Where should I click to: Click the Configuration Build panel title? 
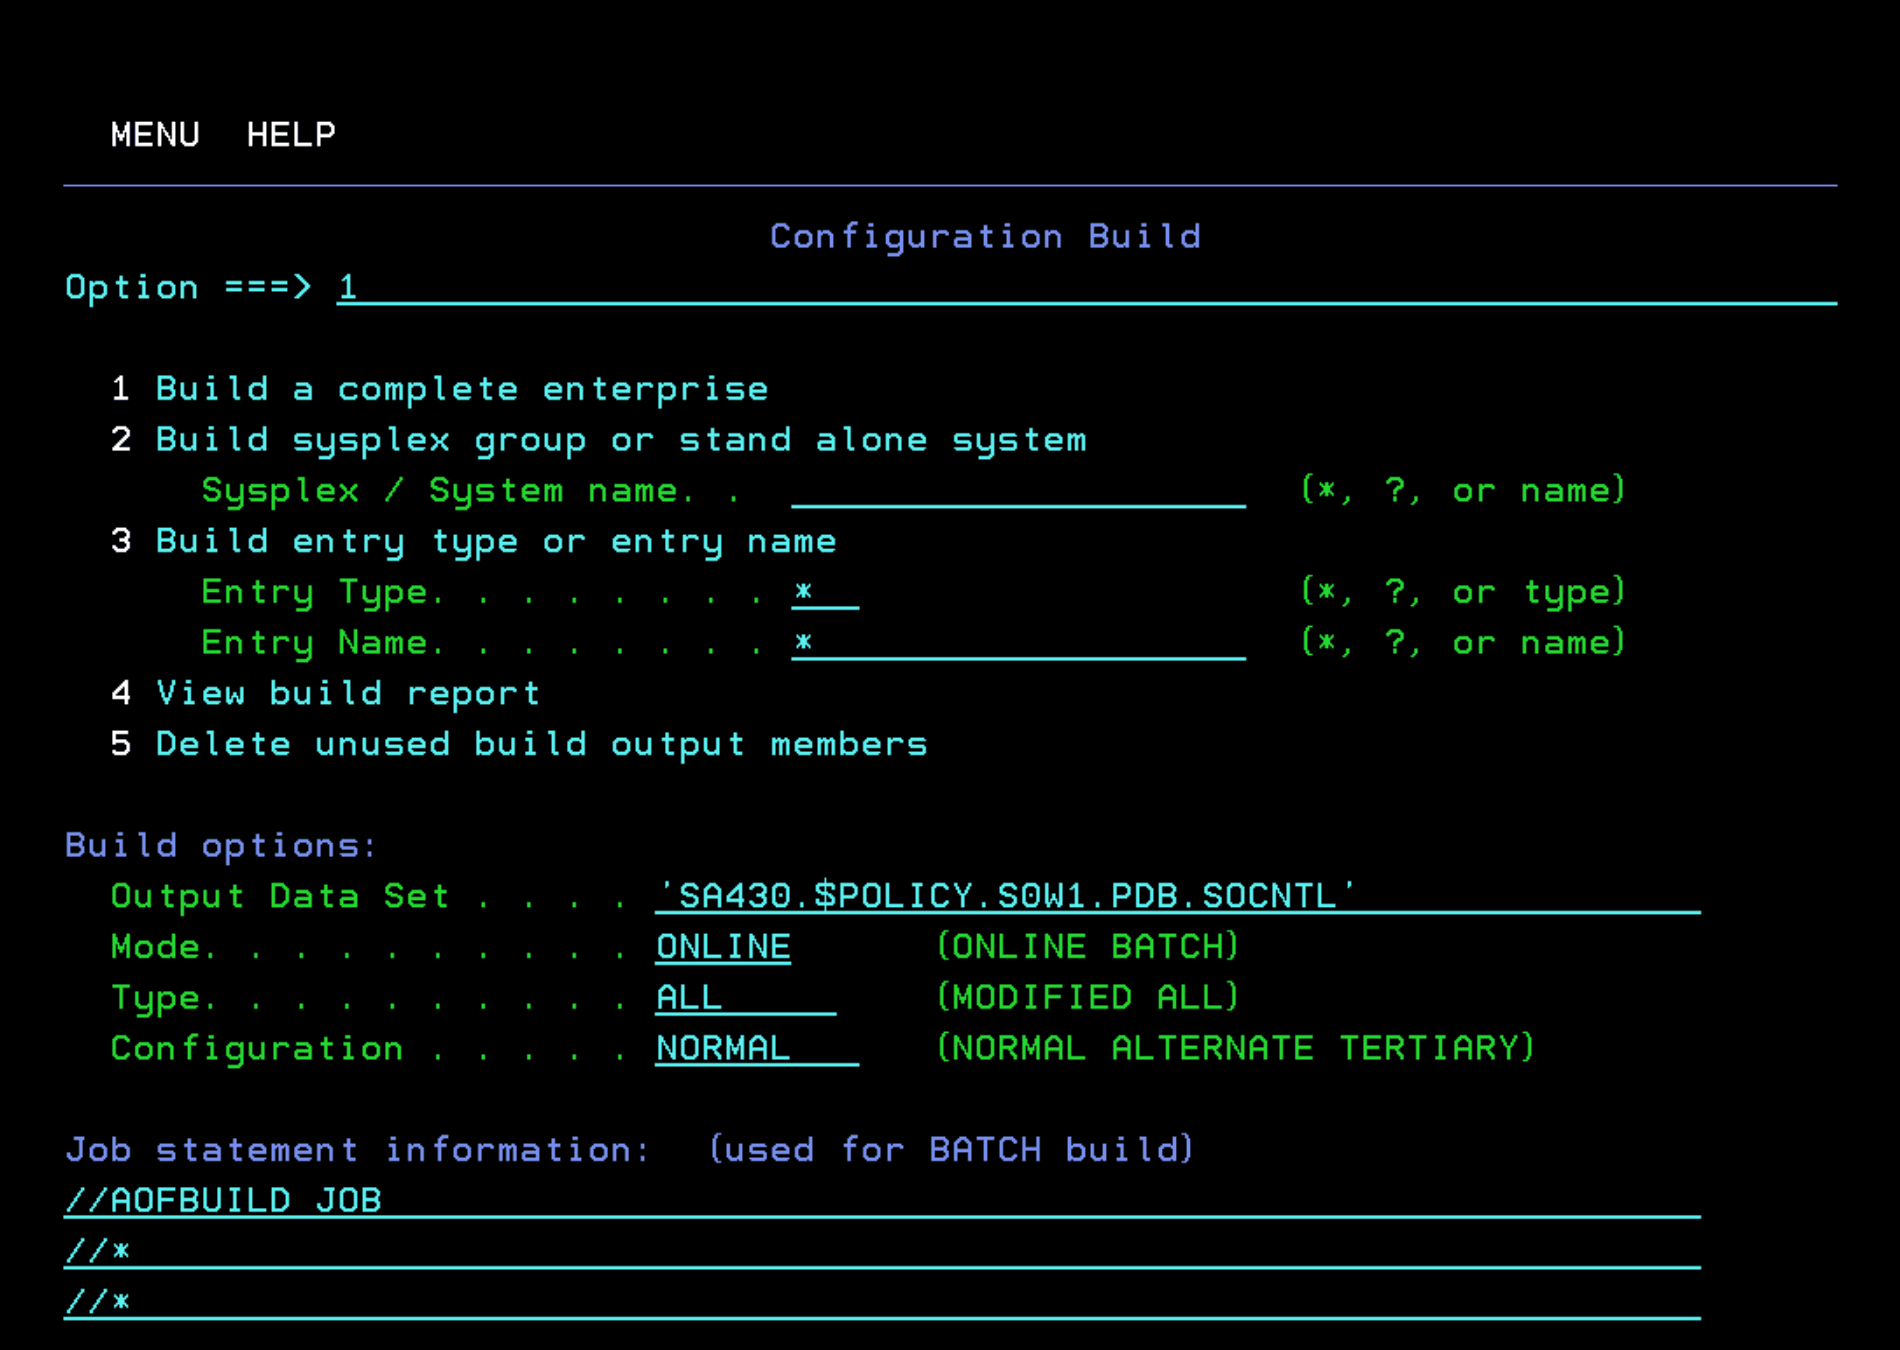click(985, 237)
